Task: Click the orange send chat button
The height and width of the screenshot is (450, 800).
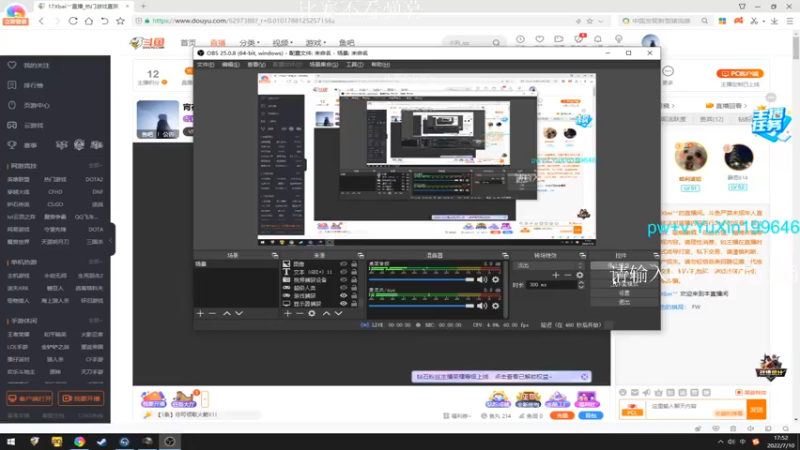Action: [x=756, y=409]
